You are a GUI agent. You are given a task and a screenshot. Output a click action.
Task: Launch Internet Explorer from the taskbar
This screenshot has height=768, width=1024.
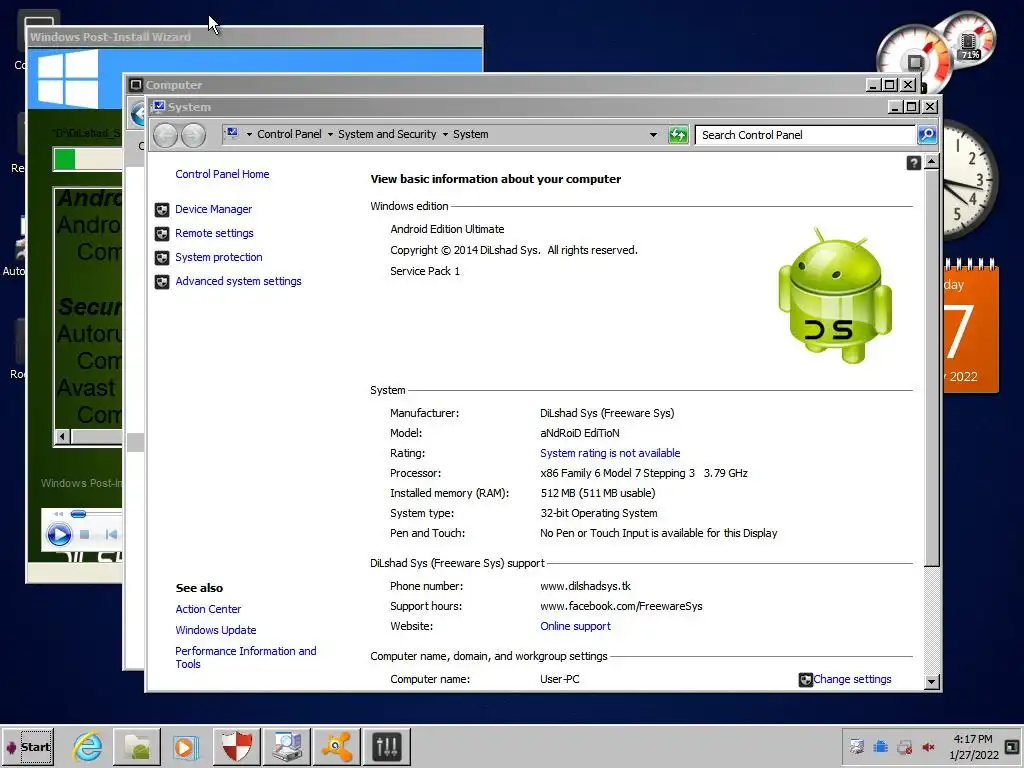(87, 746)
